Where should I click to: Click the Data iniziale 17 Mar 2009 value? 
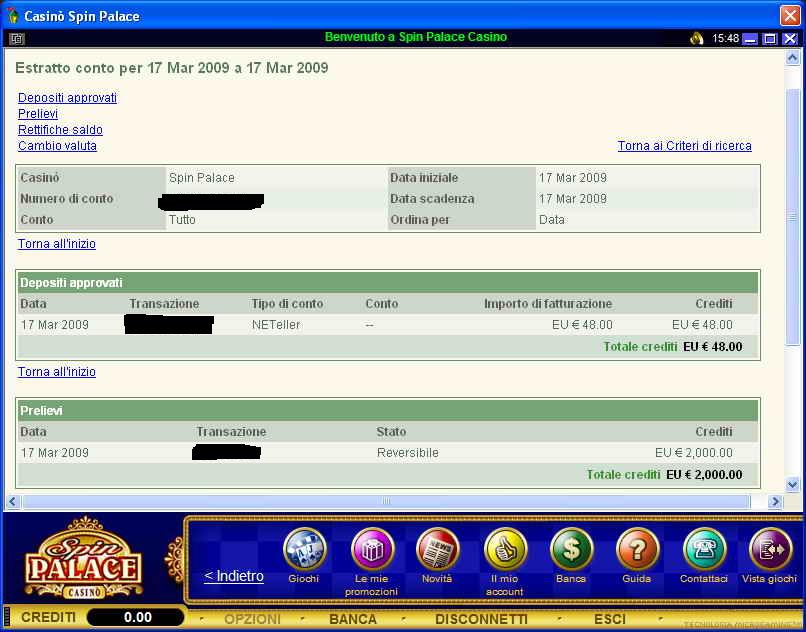[x=573, y=177]
